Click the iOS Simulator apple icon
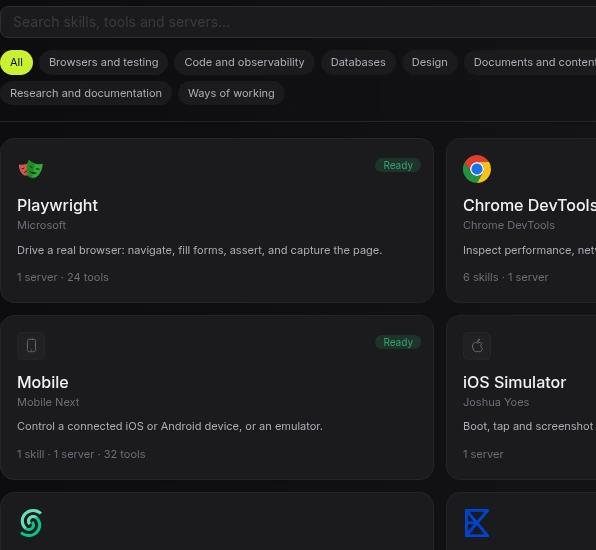The width and height of the screenshot is (596, 550). [x=477, y=346]
